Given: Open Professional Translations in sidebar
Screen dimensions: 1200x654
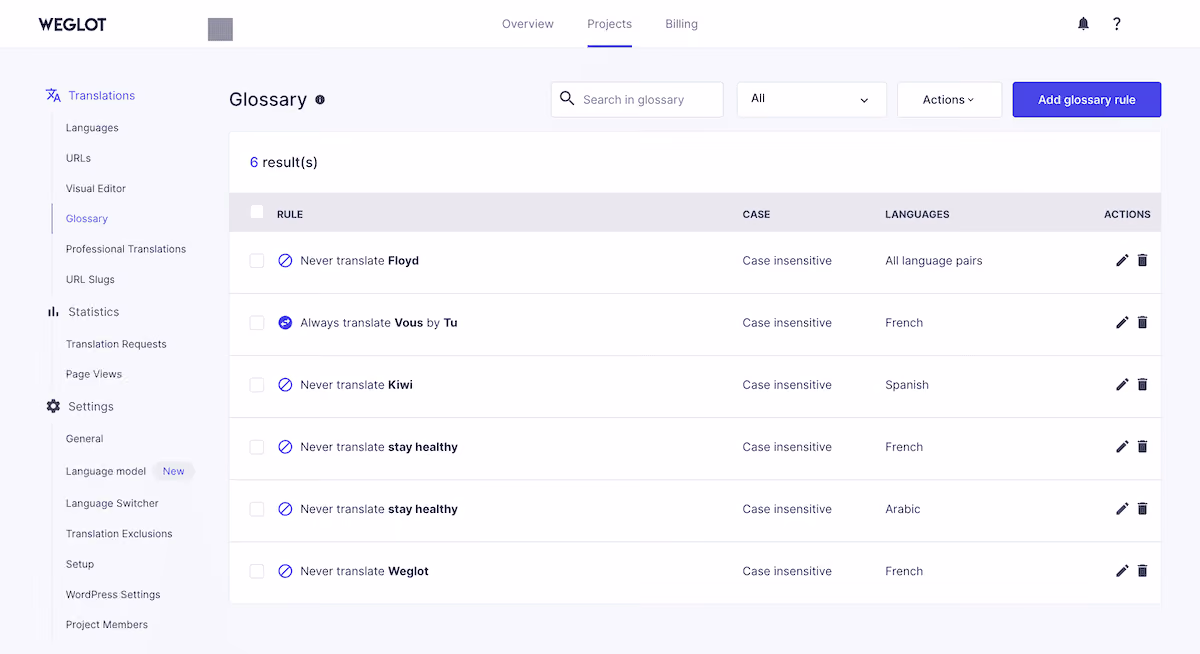Looking at the screenshot, I should pos(126,249).
